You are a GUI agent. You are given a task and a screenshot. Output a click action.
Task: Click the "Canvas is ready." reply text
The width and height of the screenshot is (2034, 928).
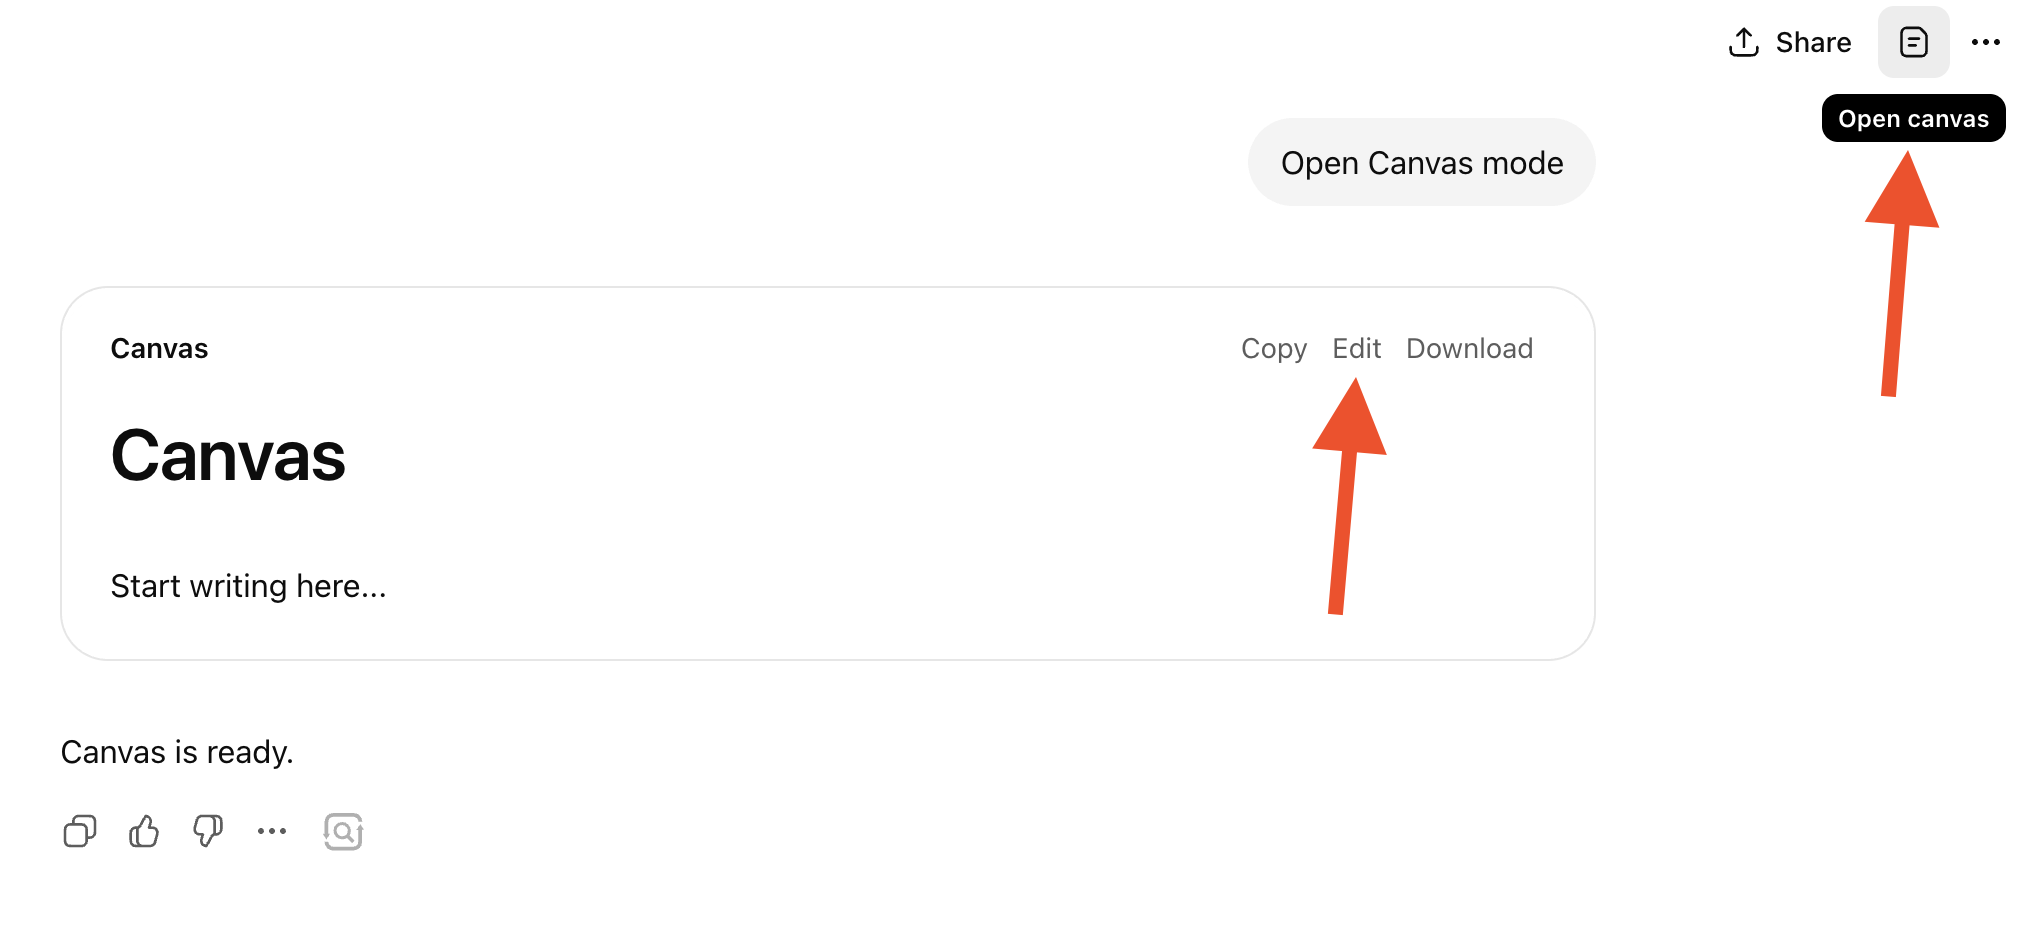[177, 752]
